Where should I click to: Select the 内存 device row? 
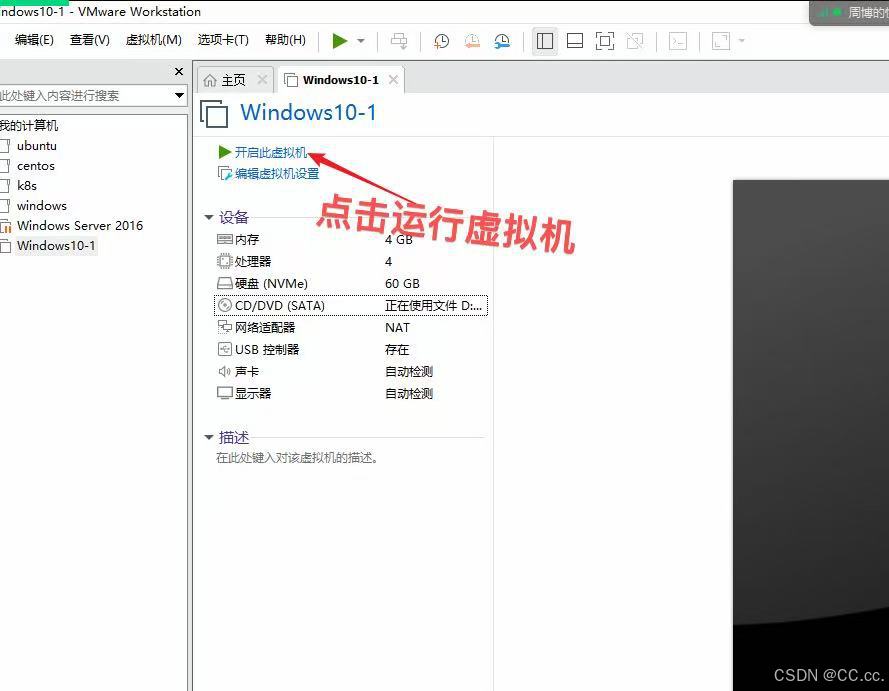(x=351, y=239)
